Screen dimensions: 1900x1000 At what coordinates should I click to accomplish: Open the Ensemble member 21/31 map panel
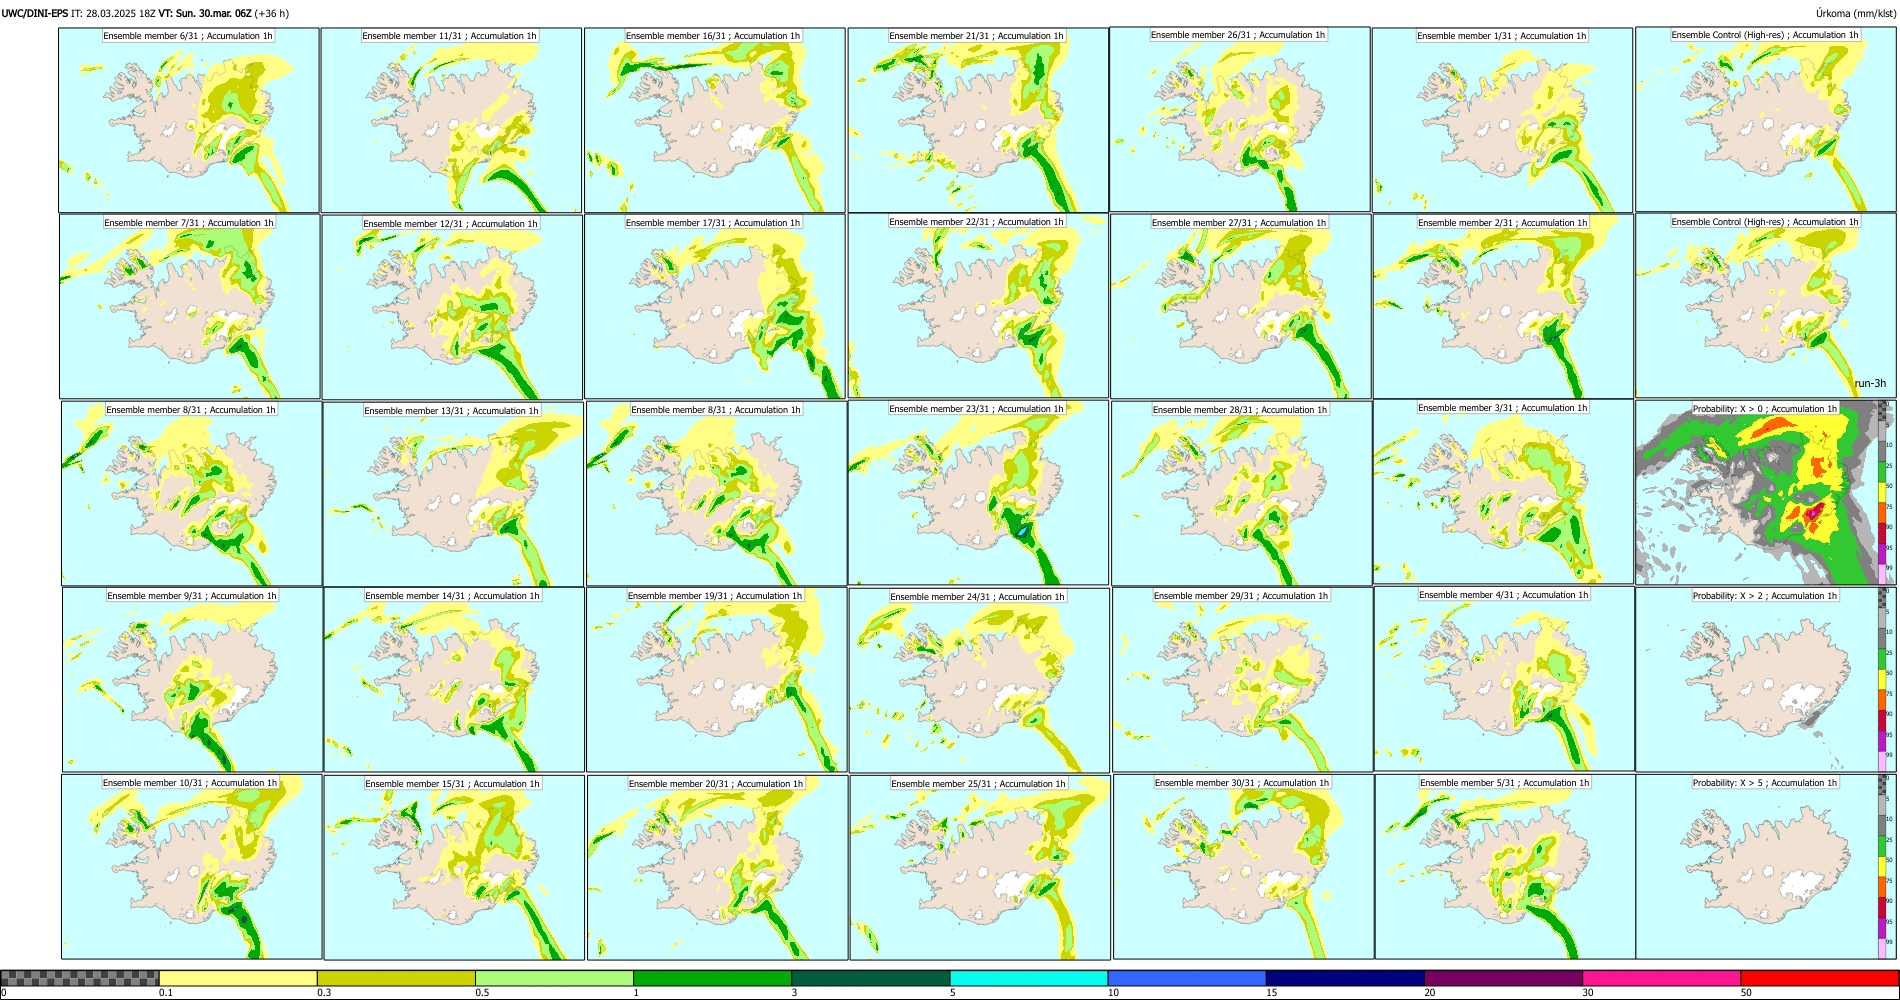[978, 120]
